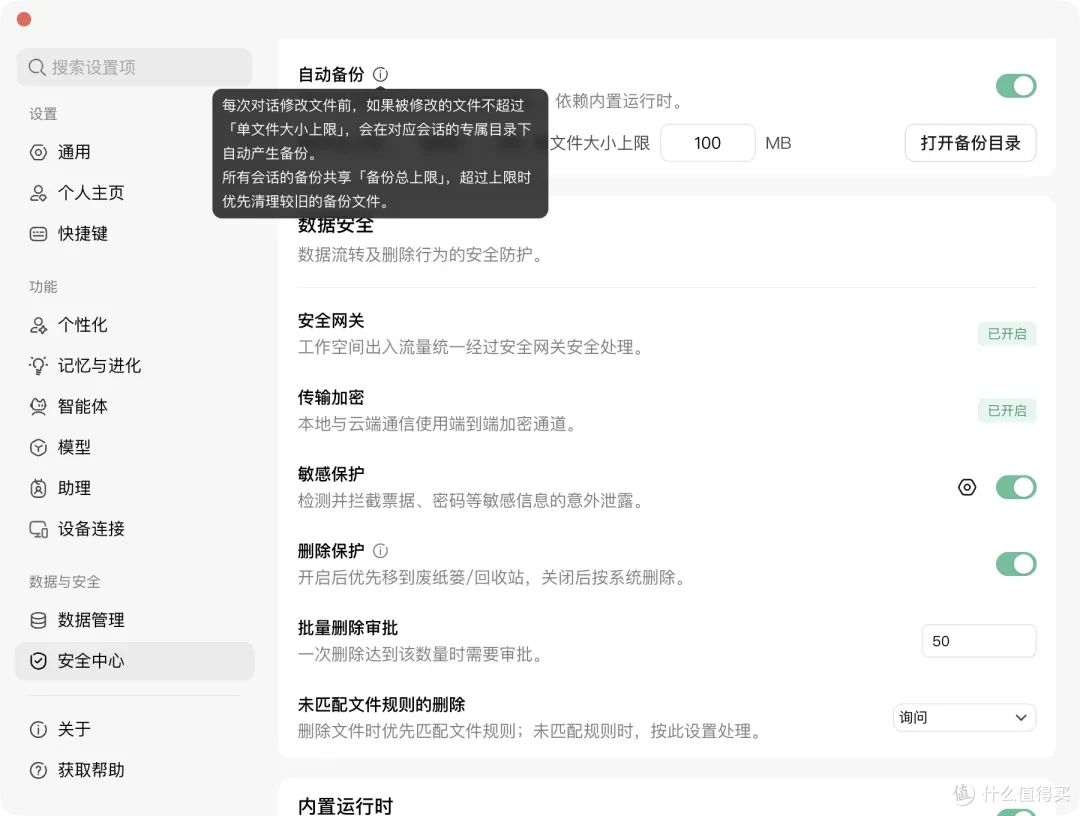Open 获取帮助 link in sidebar
1080x816 pixels.
click(x=135, y=770)
